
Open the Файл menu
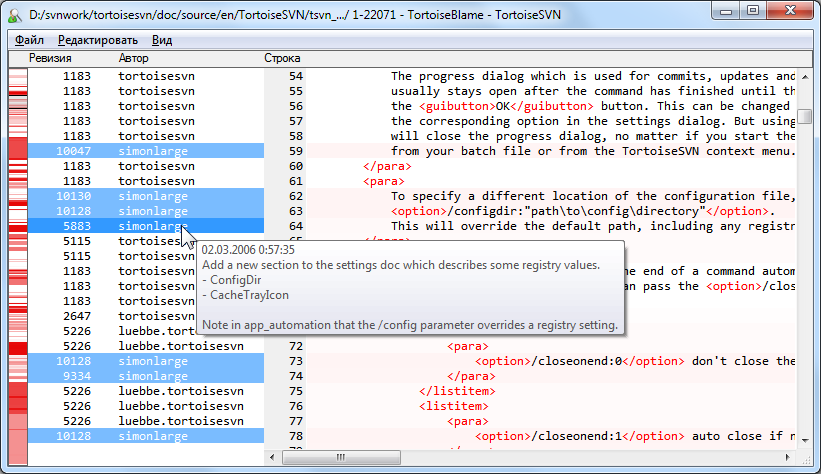tap(29, 40)
